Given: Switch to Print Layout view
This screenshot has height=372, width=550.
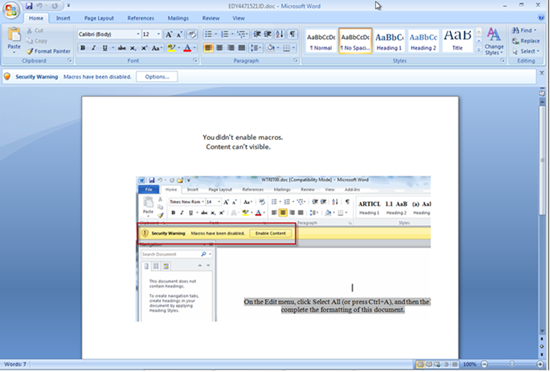Looking at the screenshot, I should pyautogui.click(x=420, y=365).
